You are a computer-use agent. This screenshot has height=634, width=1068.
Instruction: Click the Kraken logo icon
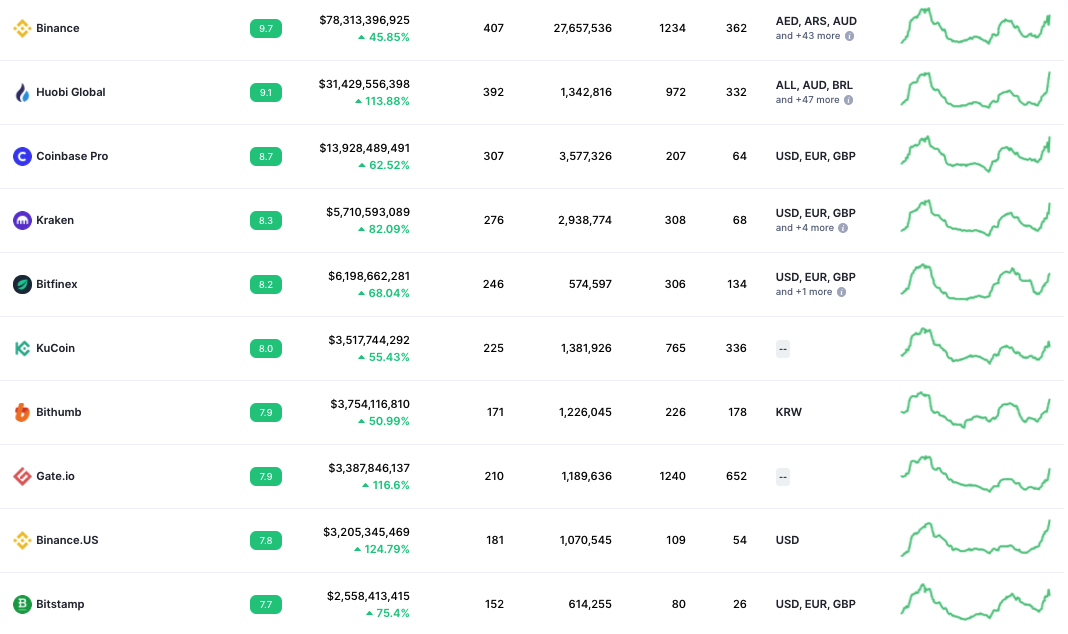(22, 220)
